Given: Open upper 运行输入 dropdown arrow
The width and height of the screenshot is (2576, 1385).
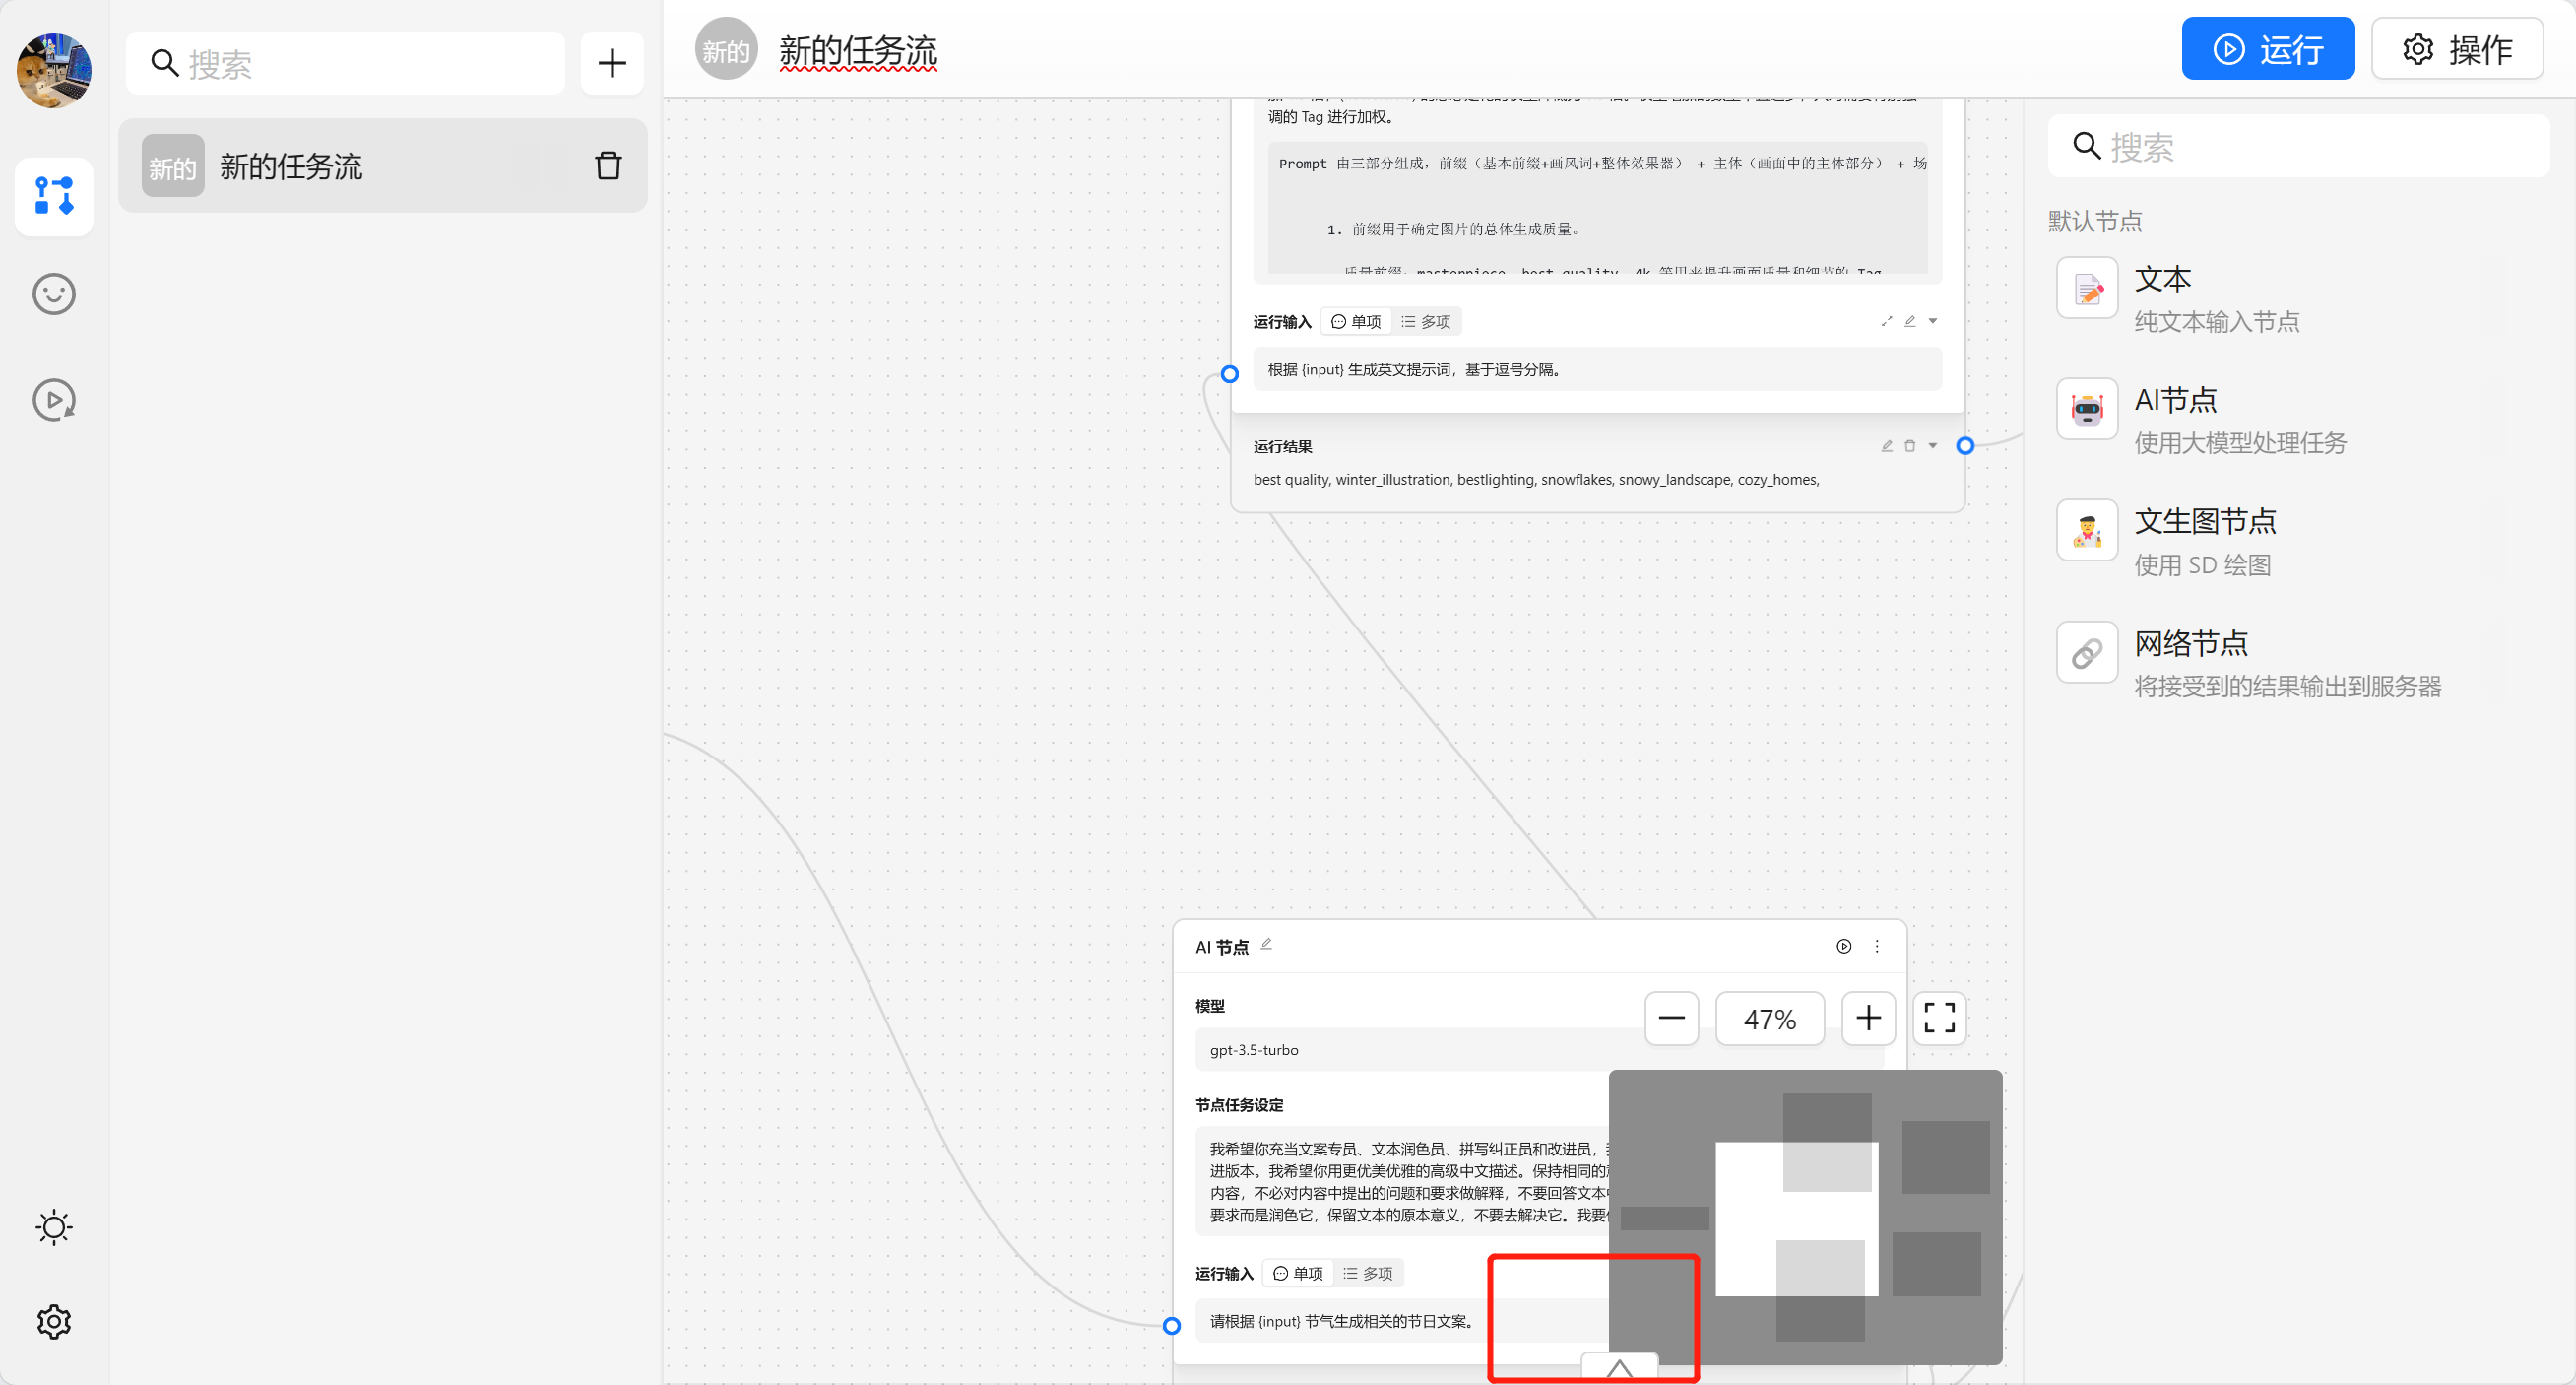Looking at the screenshot, I should (x=1933, y=321).
